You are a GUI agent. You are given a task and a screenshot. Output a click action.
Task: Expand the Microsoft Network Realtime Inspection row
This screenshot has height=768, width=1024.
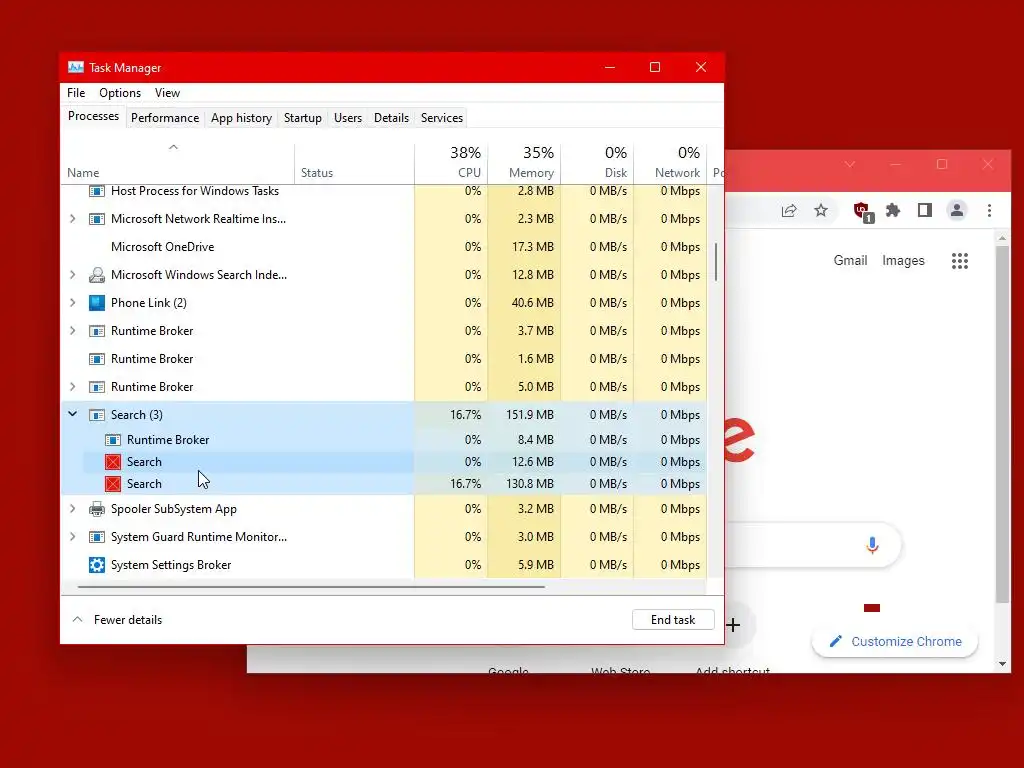(72, 219)
